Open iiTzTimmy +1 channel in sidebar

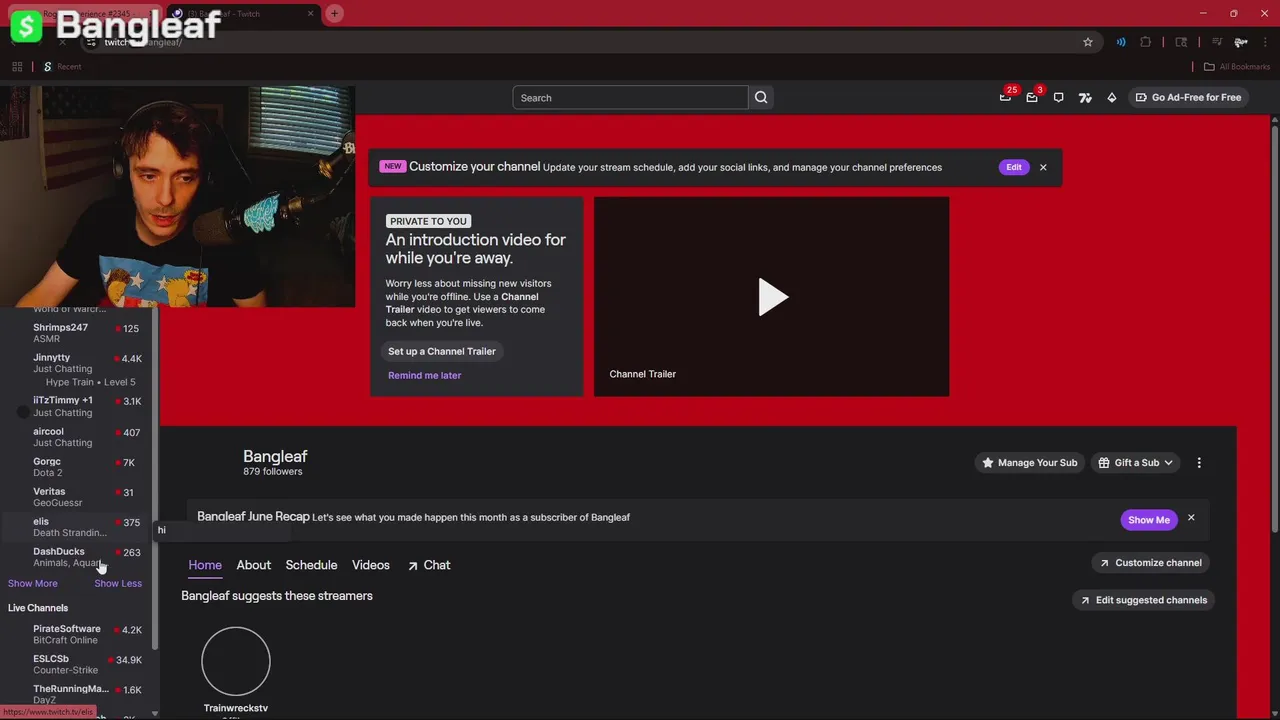78,406
